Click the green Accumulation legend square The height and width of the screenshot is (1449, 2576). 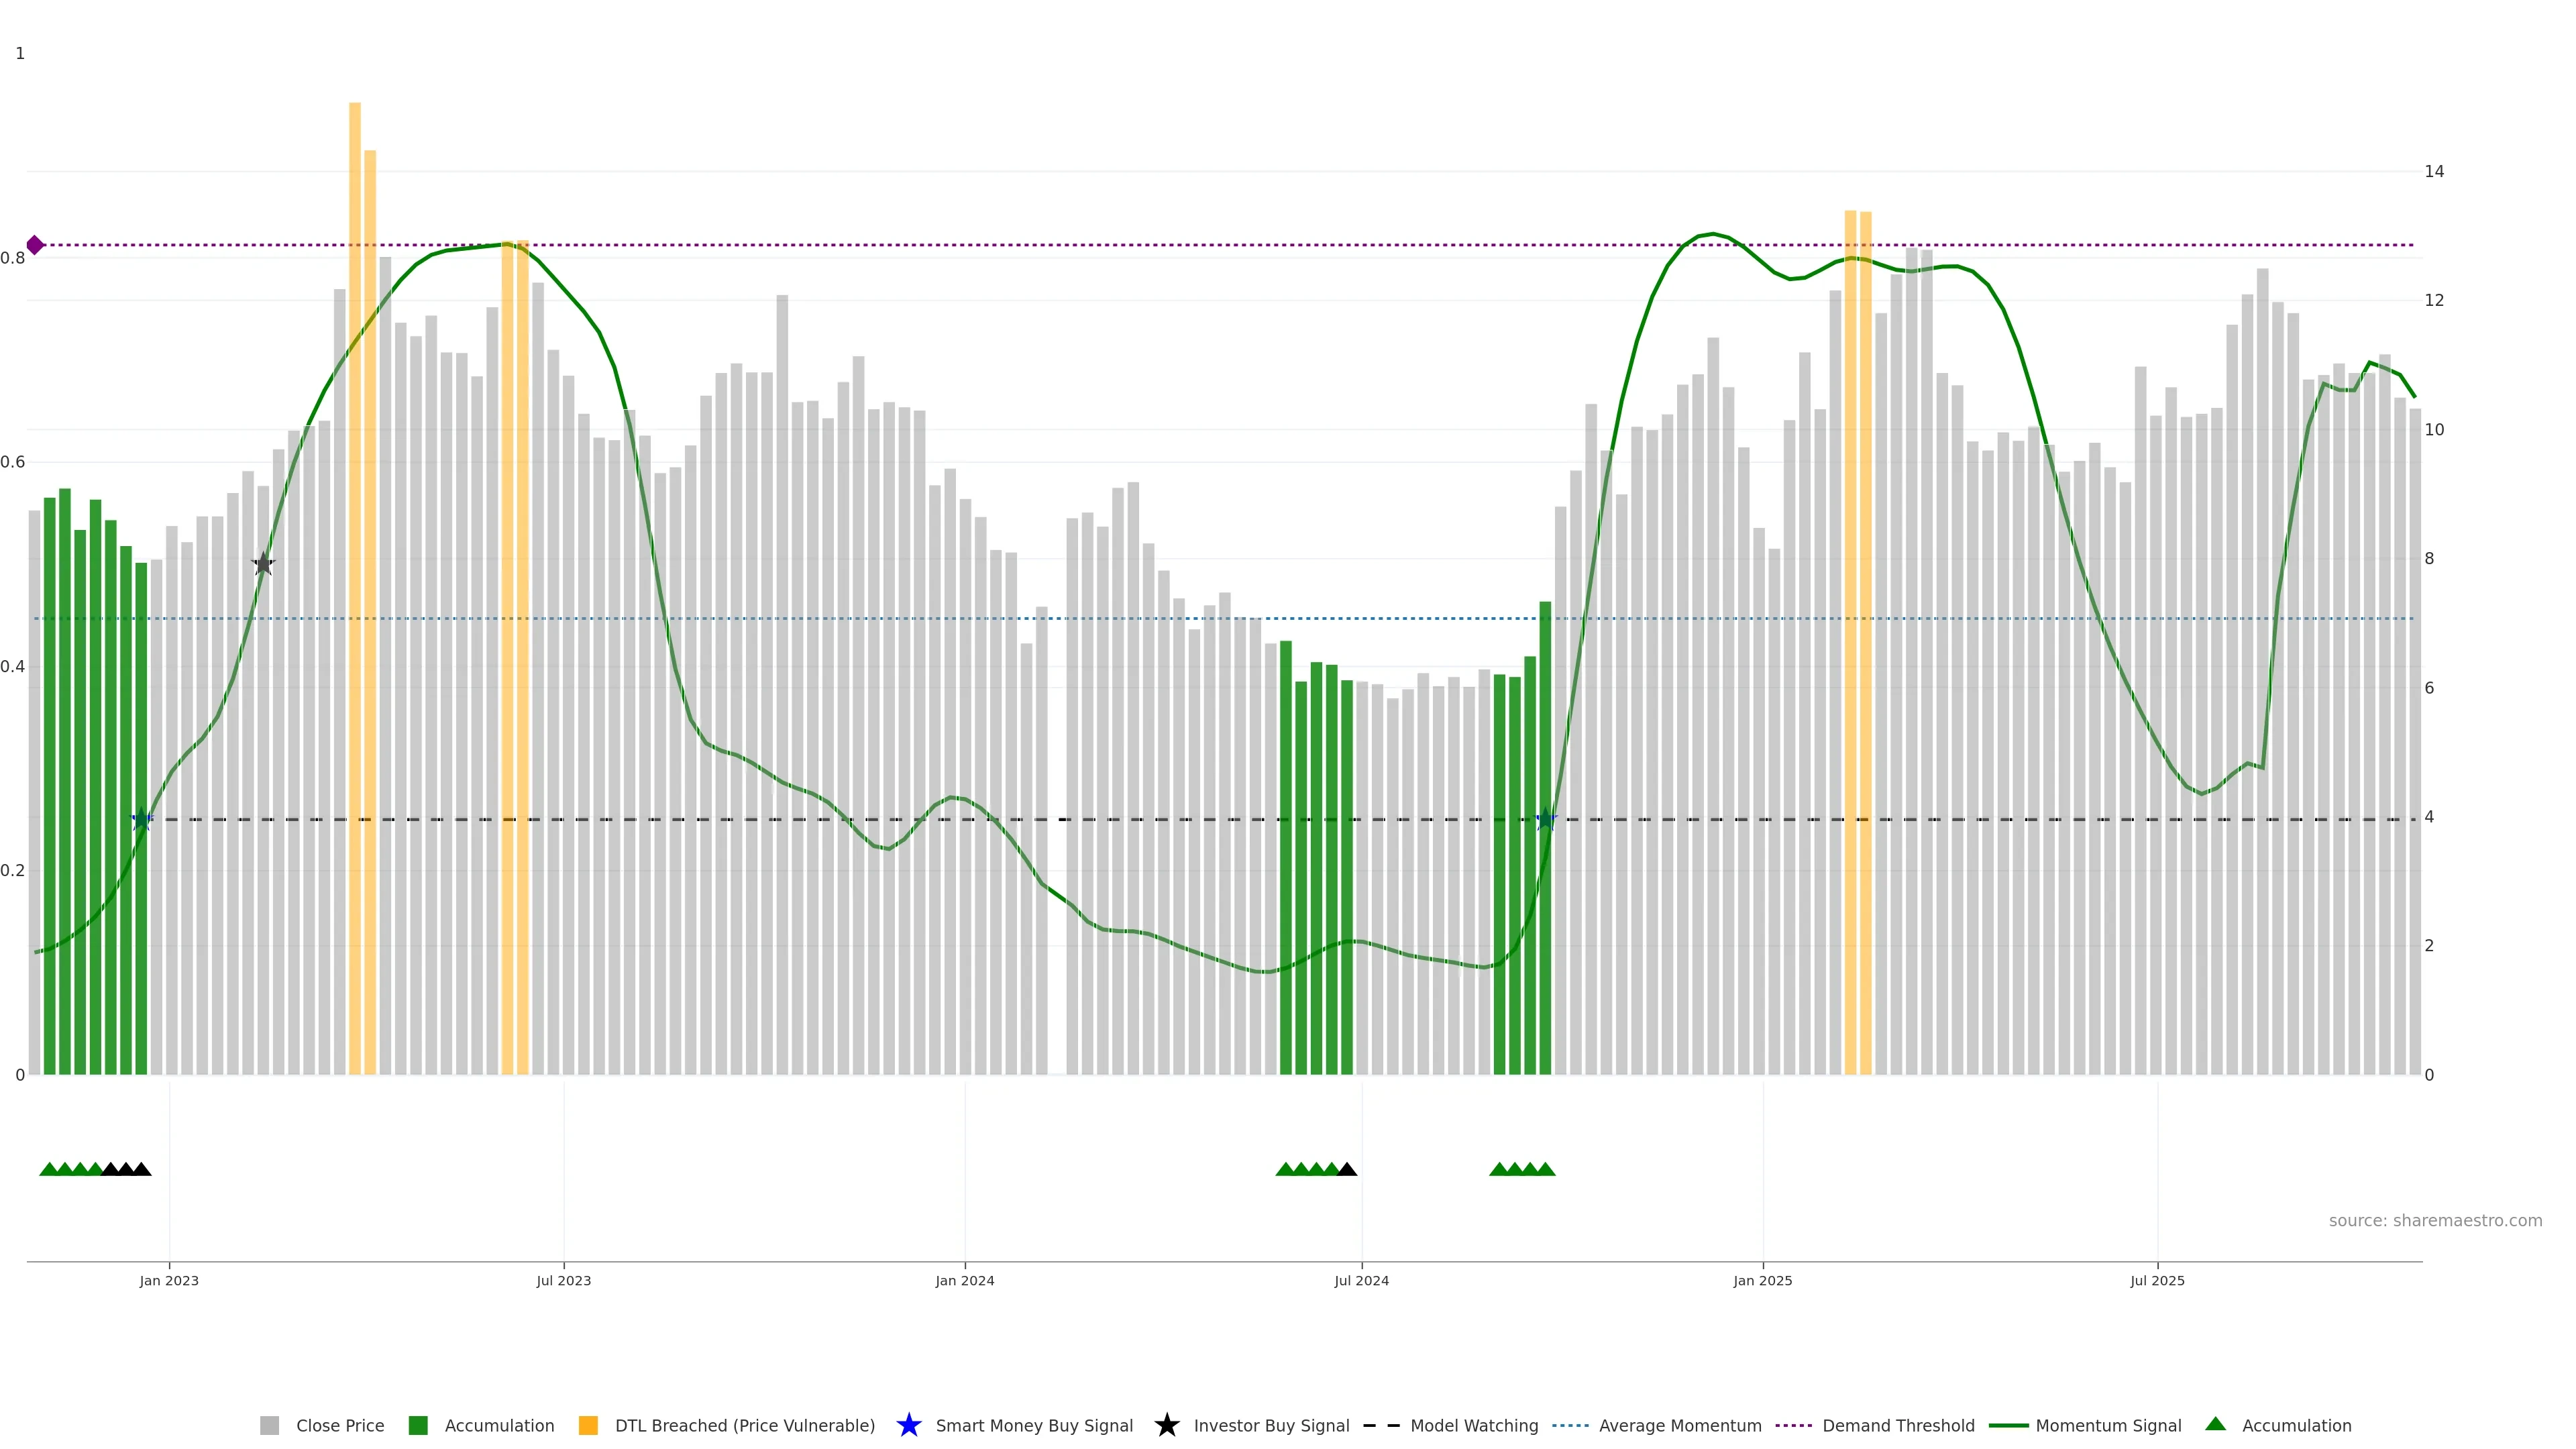[418, 1425]
